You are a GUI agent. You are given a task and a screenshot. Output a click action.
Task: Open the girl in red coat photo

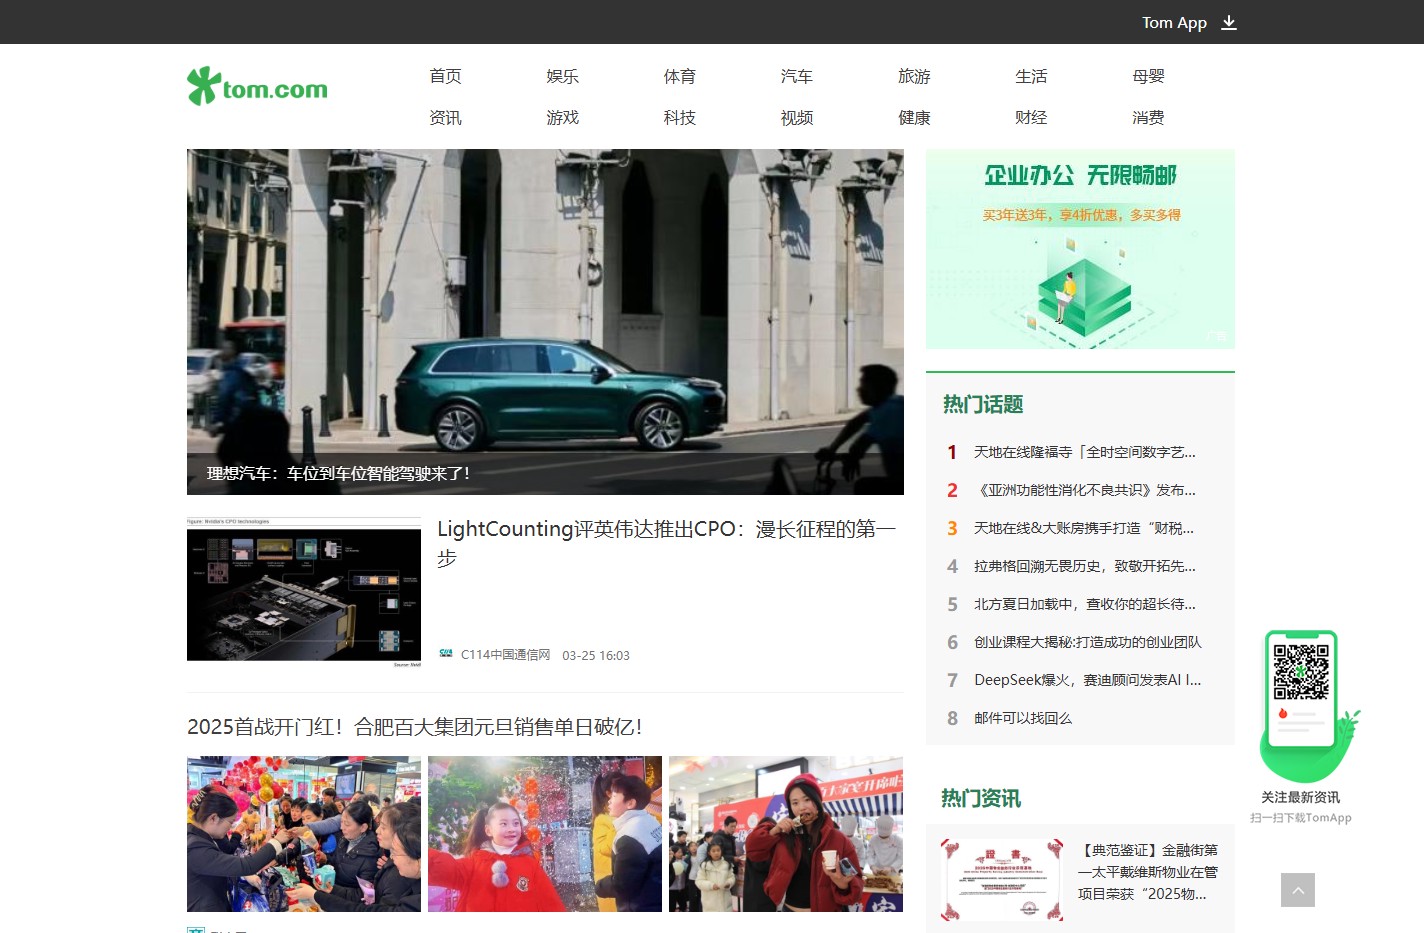545,834
